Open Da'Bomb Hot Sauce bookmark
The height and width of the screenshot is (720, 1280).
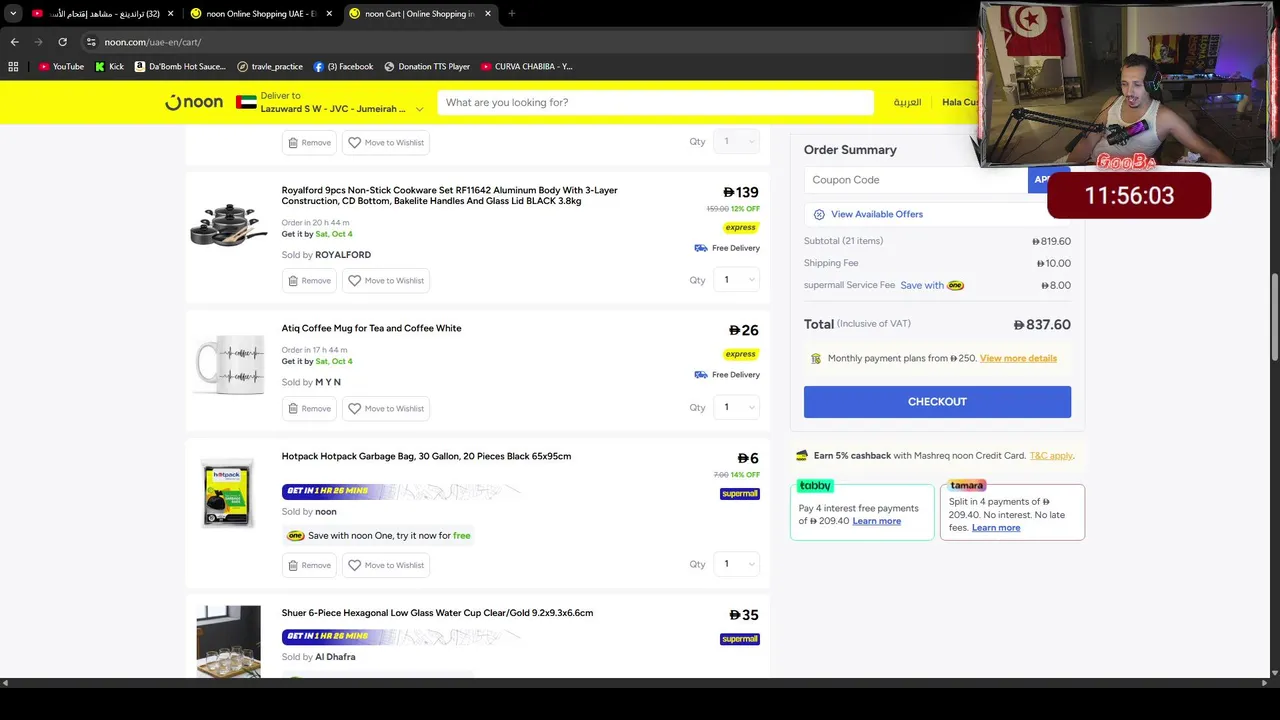point(179,66)
